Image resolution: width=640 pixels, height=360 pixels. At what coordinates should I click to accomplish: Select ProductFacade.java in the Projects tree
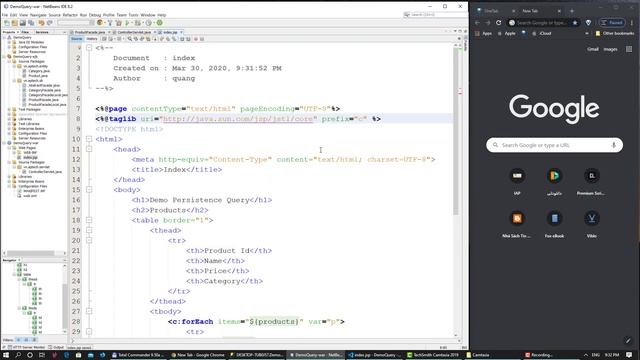click(x=44, y=100)
